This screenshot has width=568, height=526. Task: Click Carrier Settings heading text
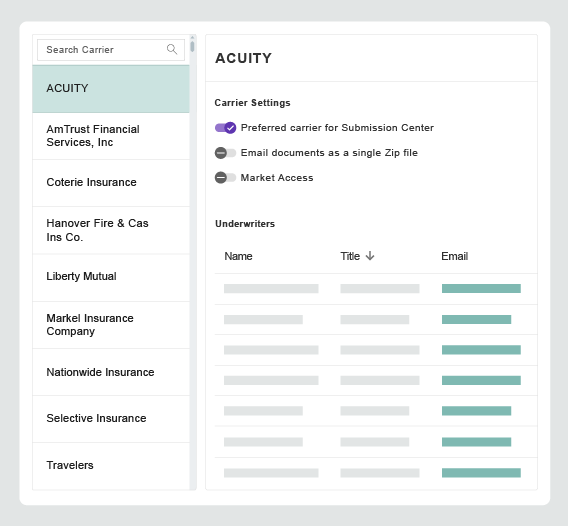click(252, 103)
